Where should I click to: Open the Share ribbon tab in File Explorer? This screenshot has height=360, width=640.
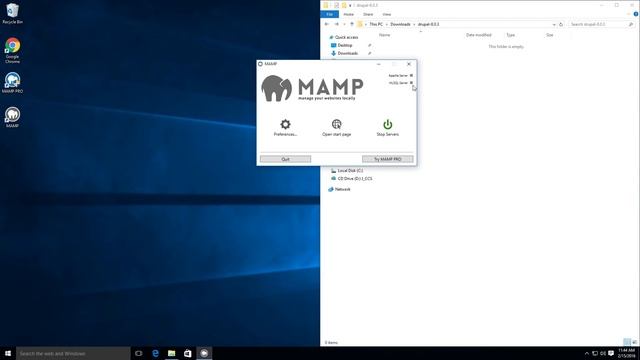click(x=368, y=14)
